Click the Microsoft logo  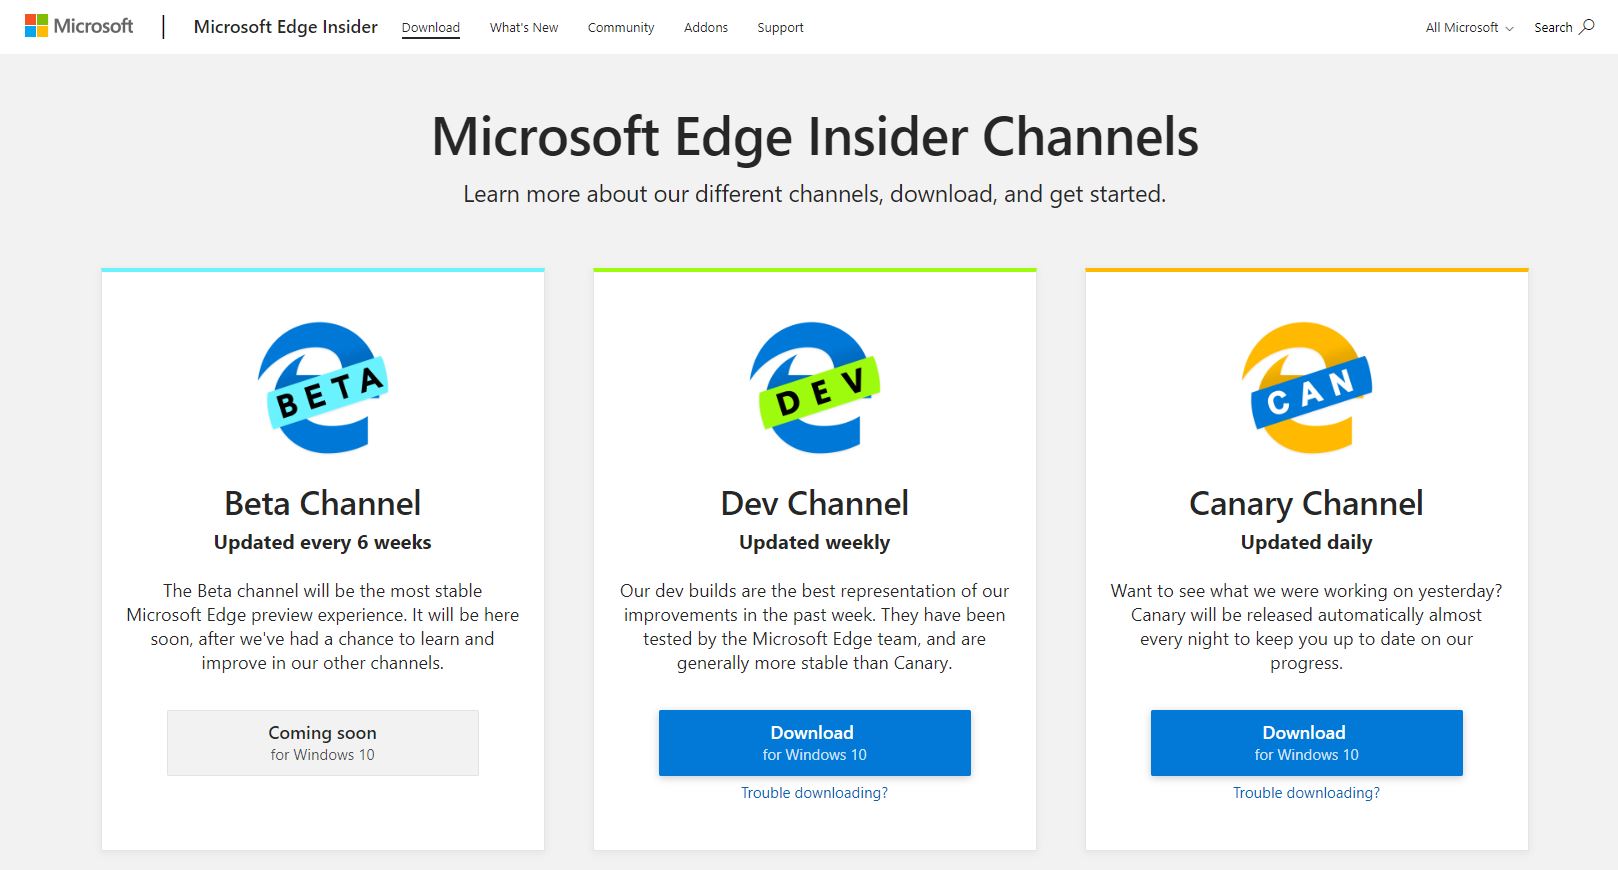[79, 27]
